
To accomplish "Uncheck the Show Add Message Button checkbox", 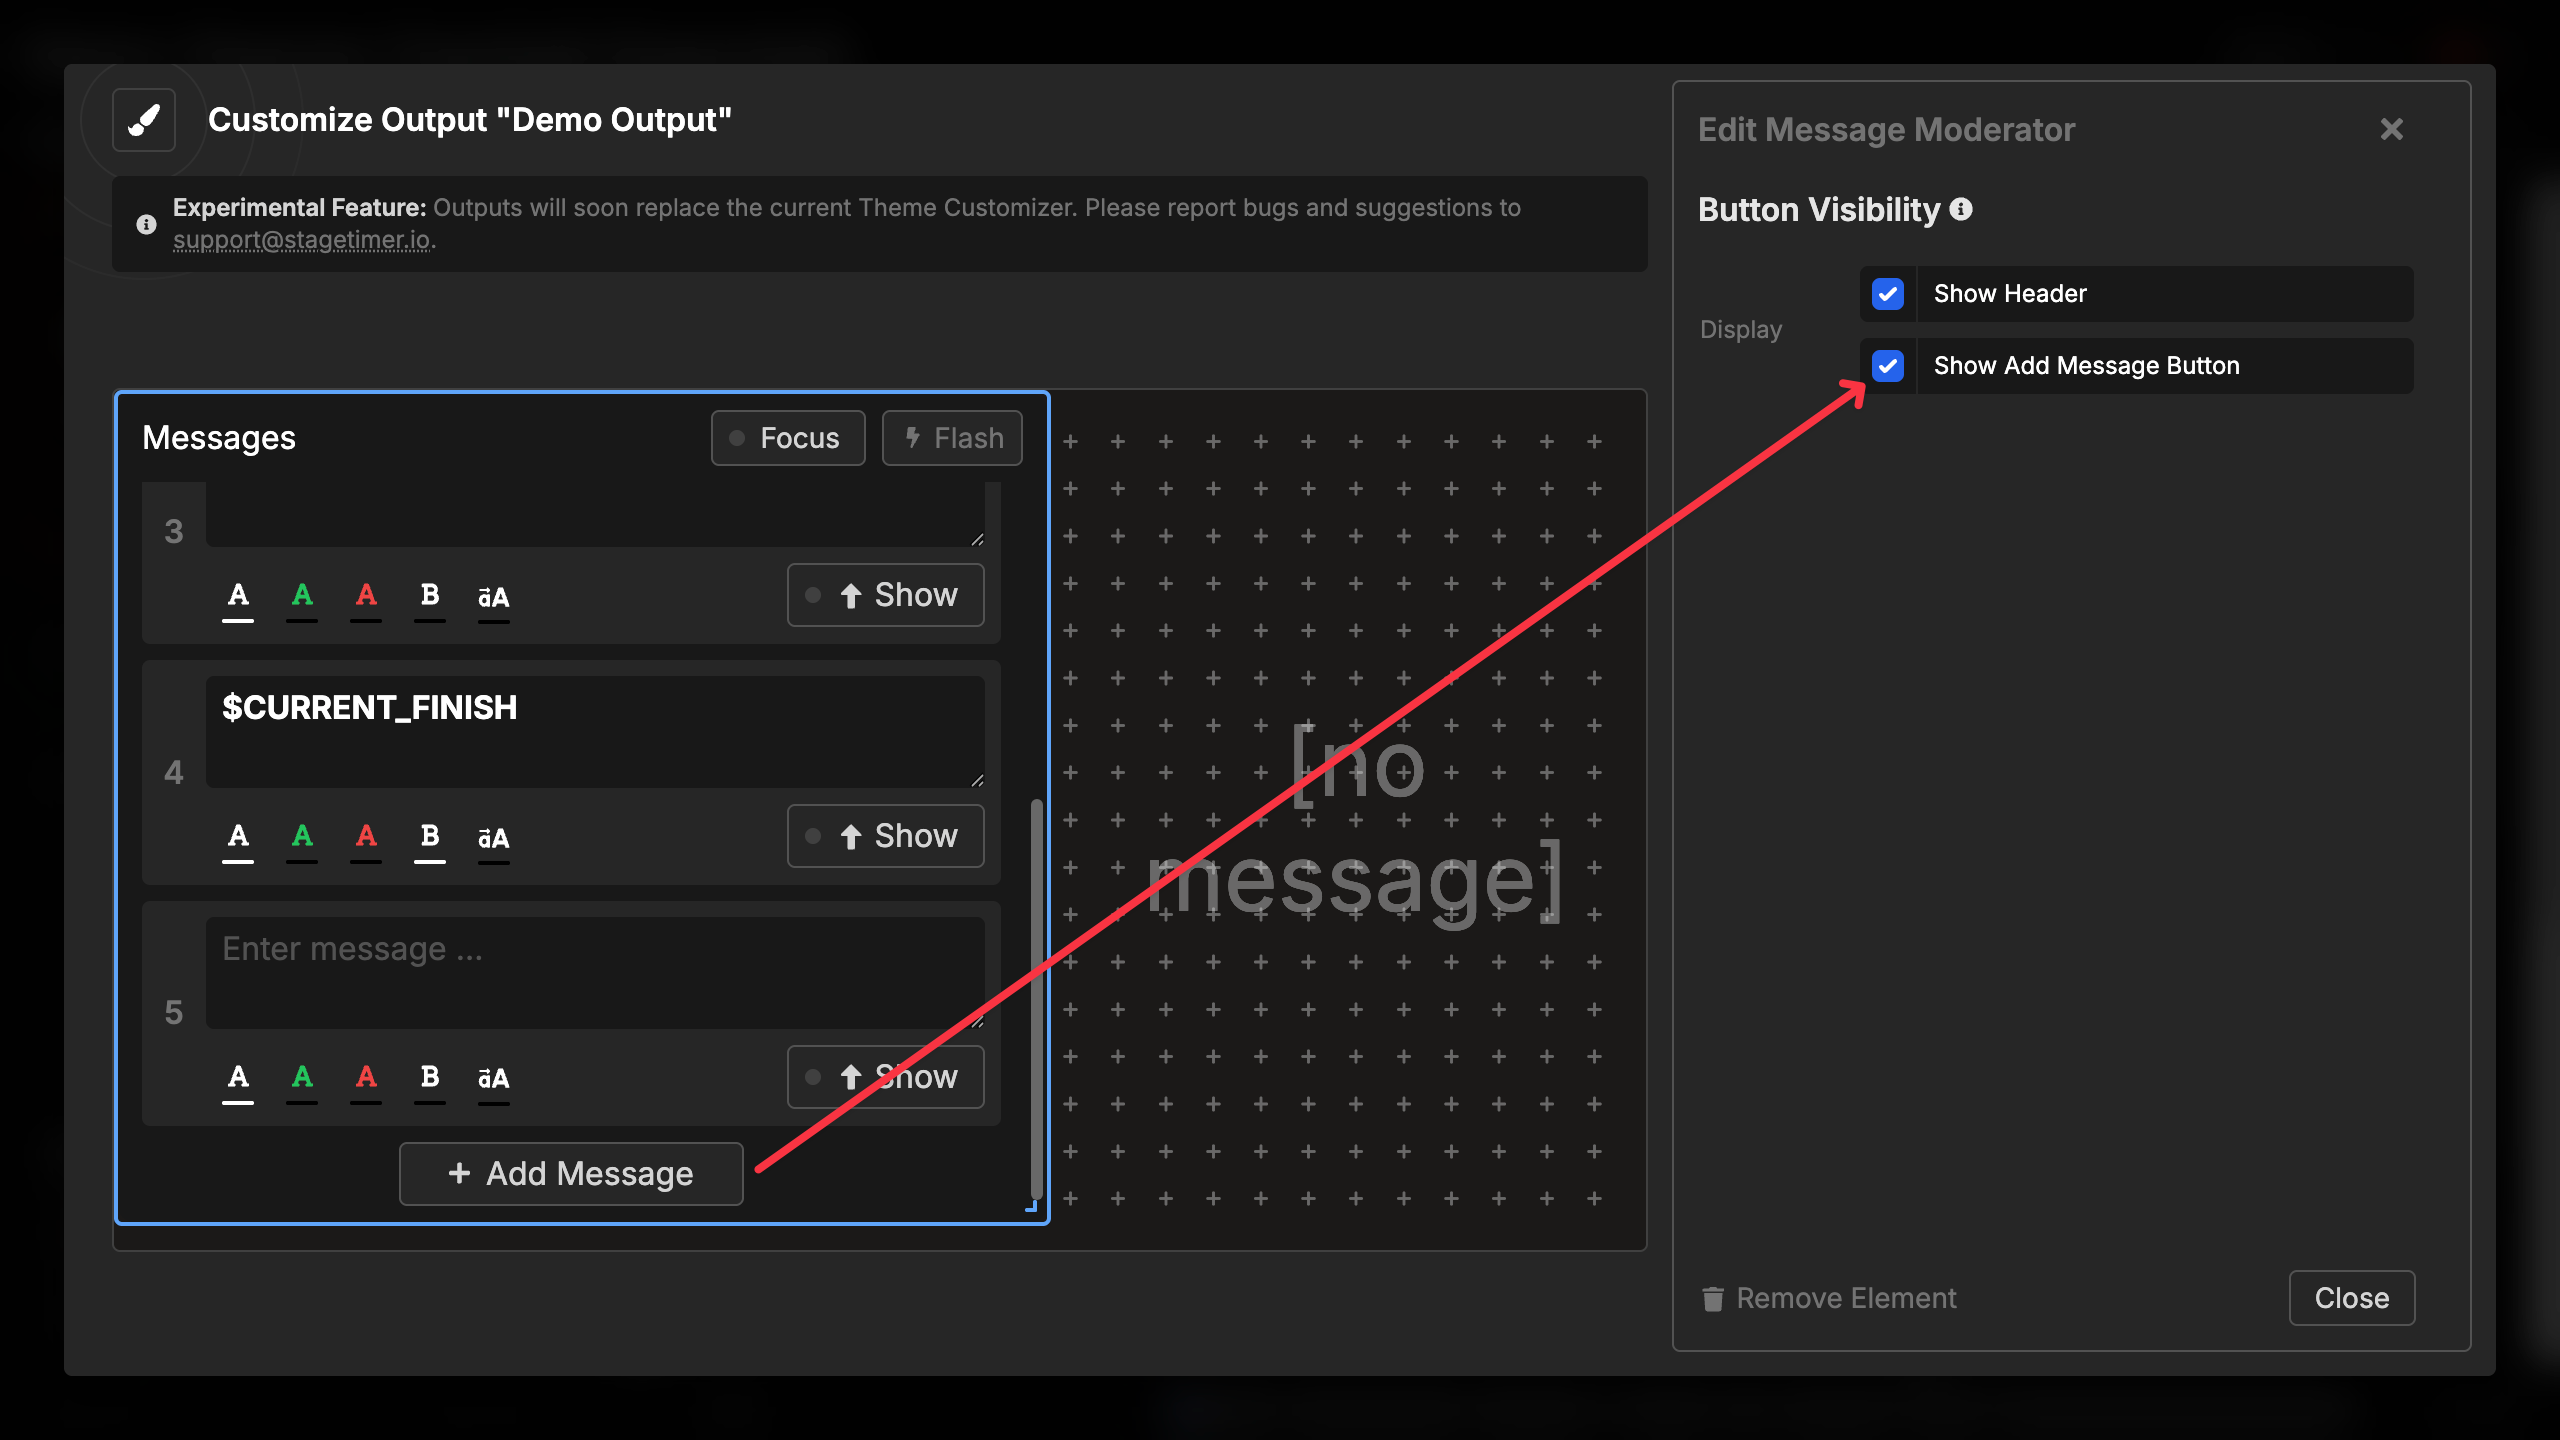I will [1888, 365].
